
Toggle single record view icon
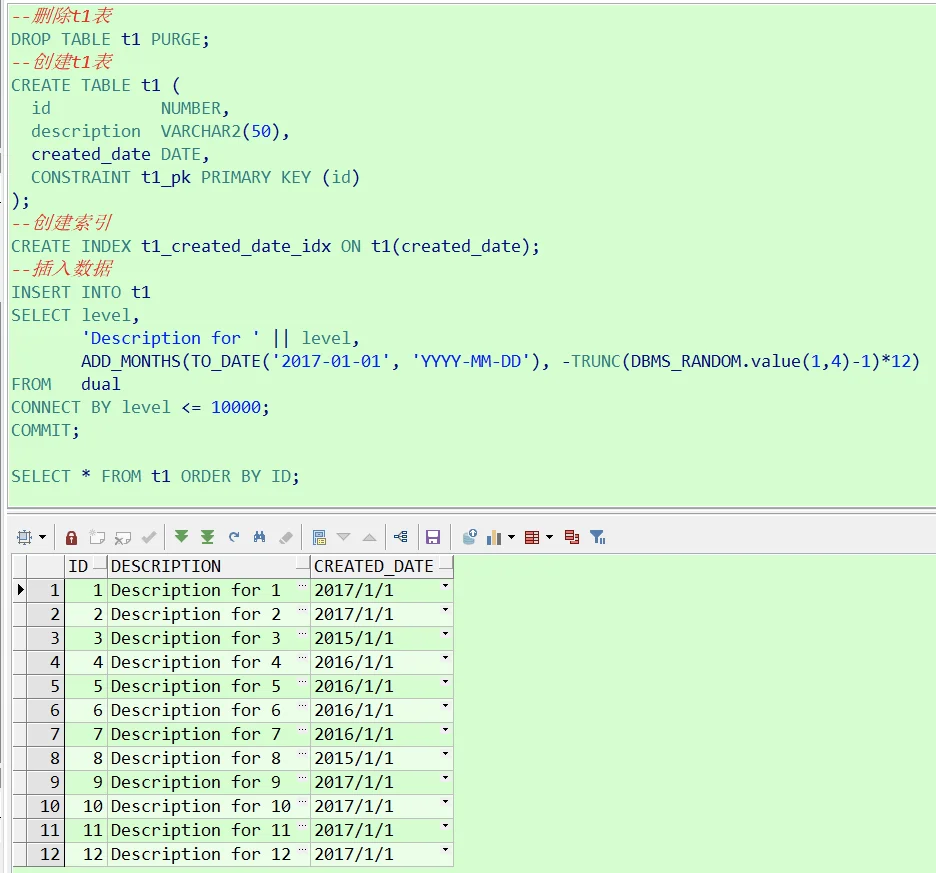coord(319,537)
